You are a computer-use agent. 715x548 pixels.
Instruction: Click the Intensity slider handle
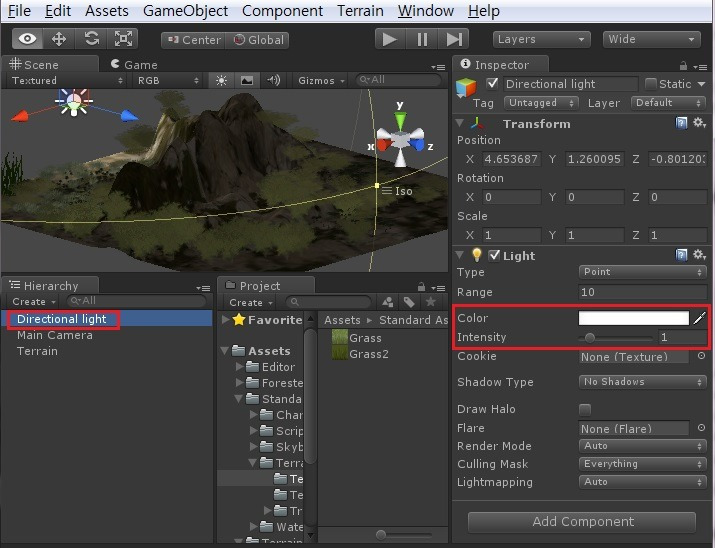[x=590, y=337]
